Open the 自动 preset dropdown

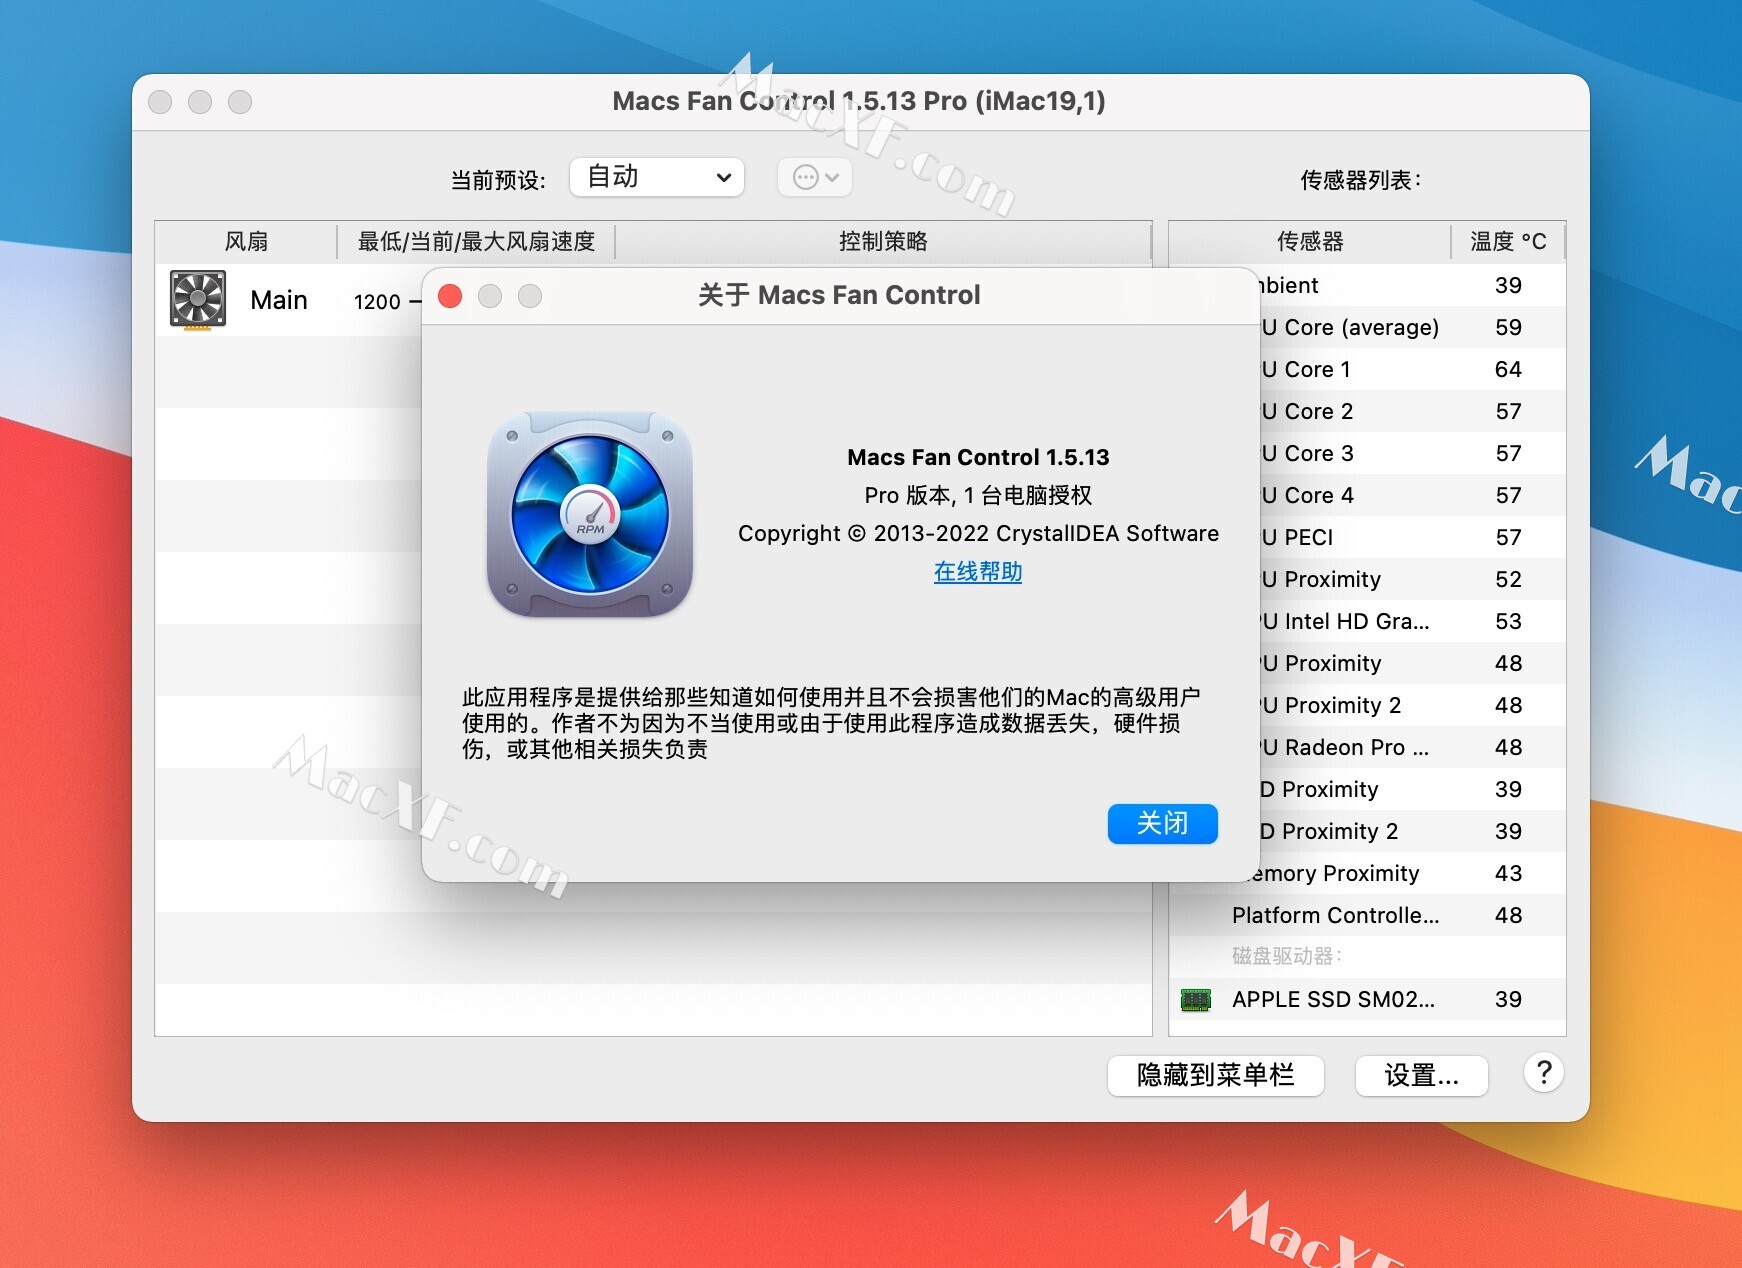(x=657, y=177)
